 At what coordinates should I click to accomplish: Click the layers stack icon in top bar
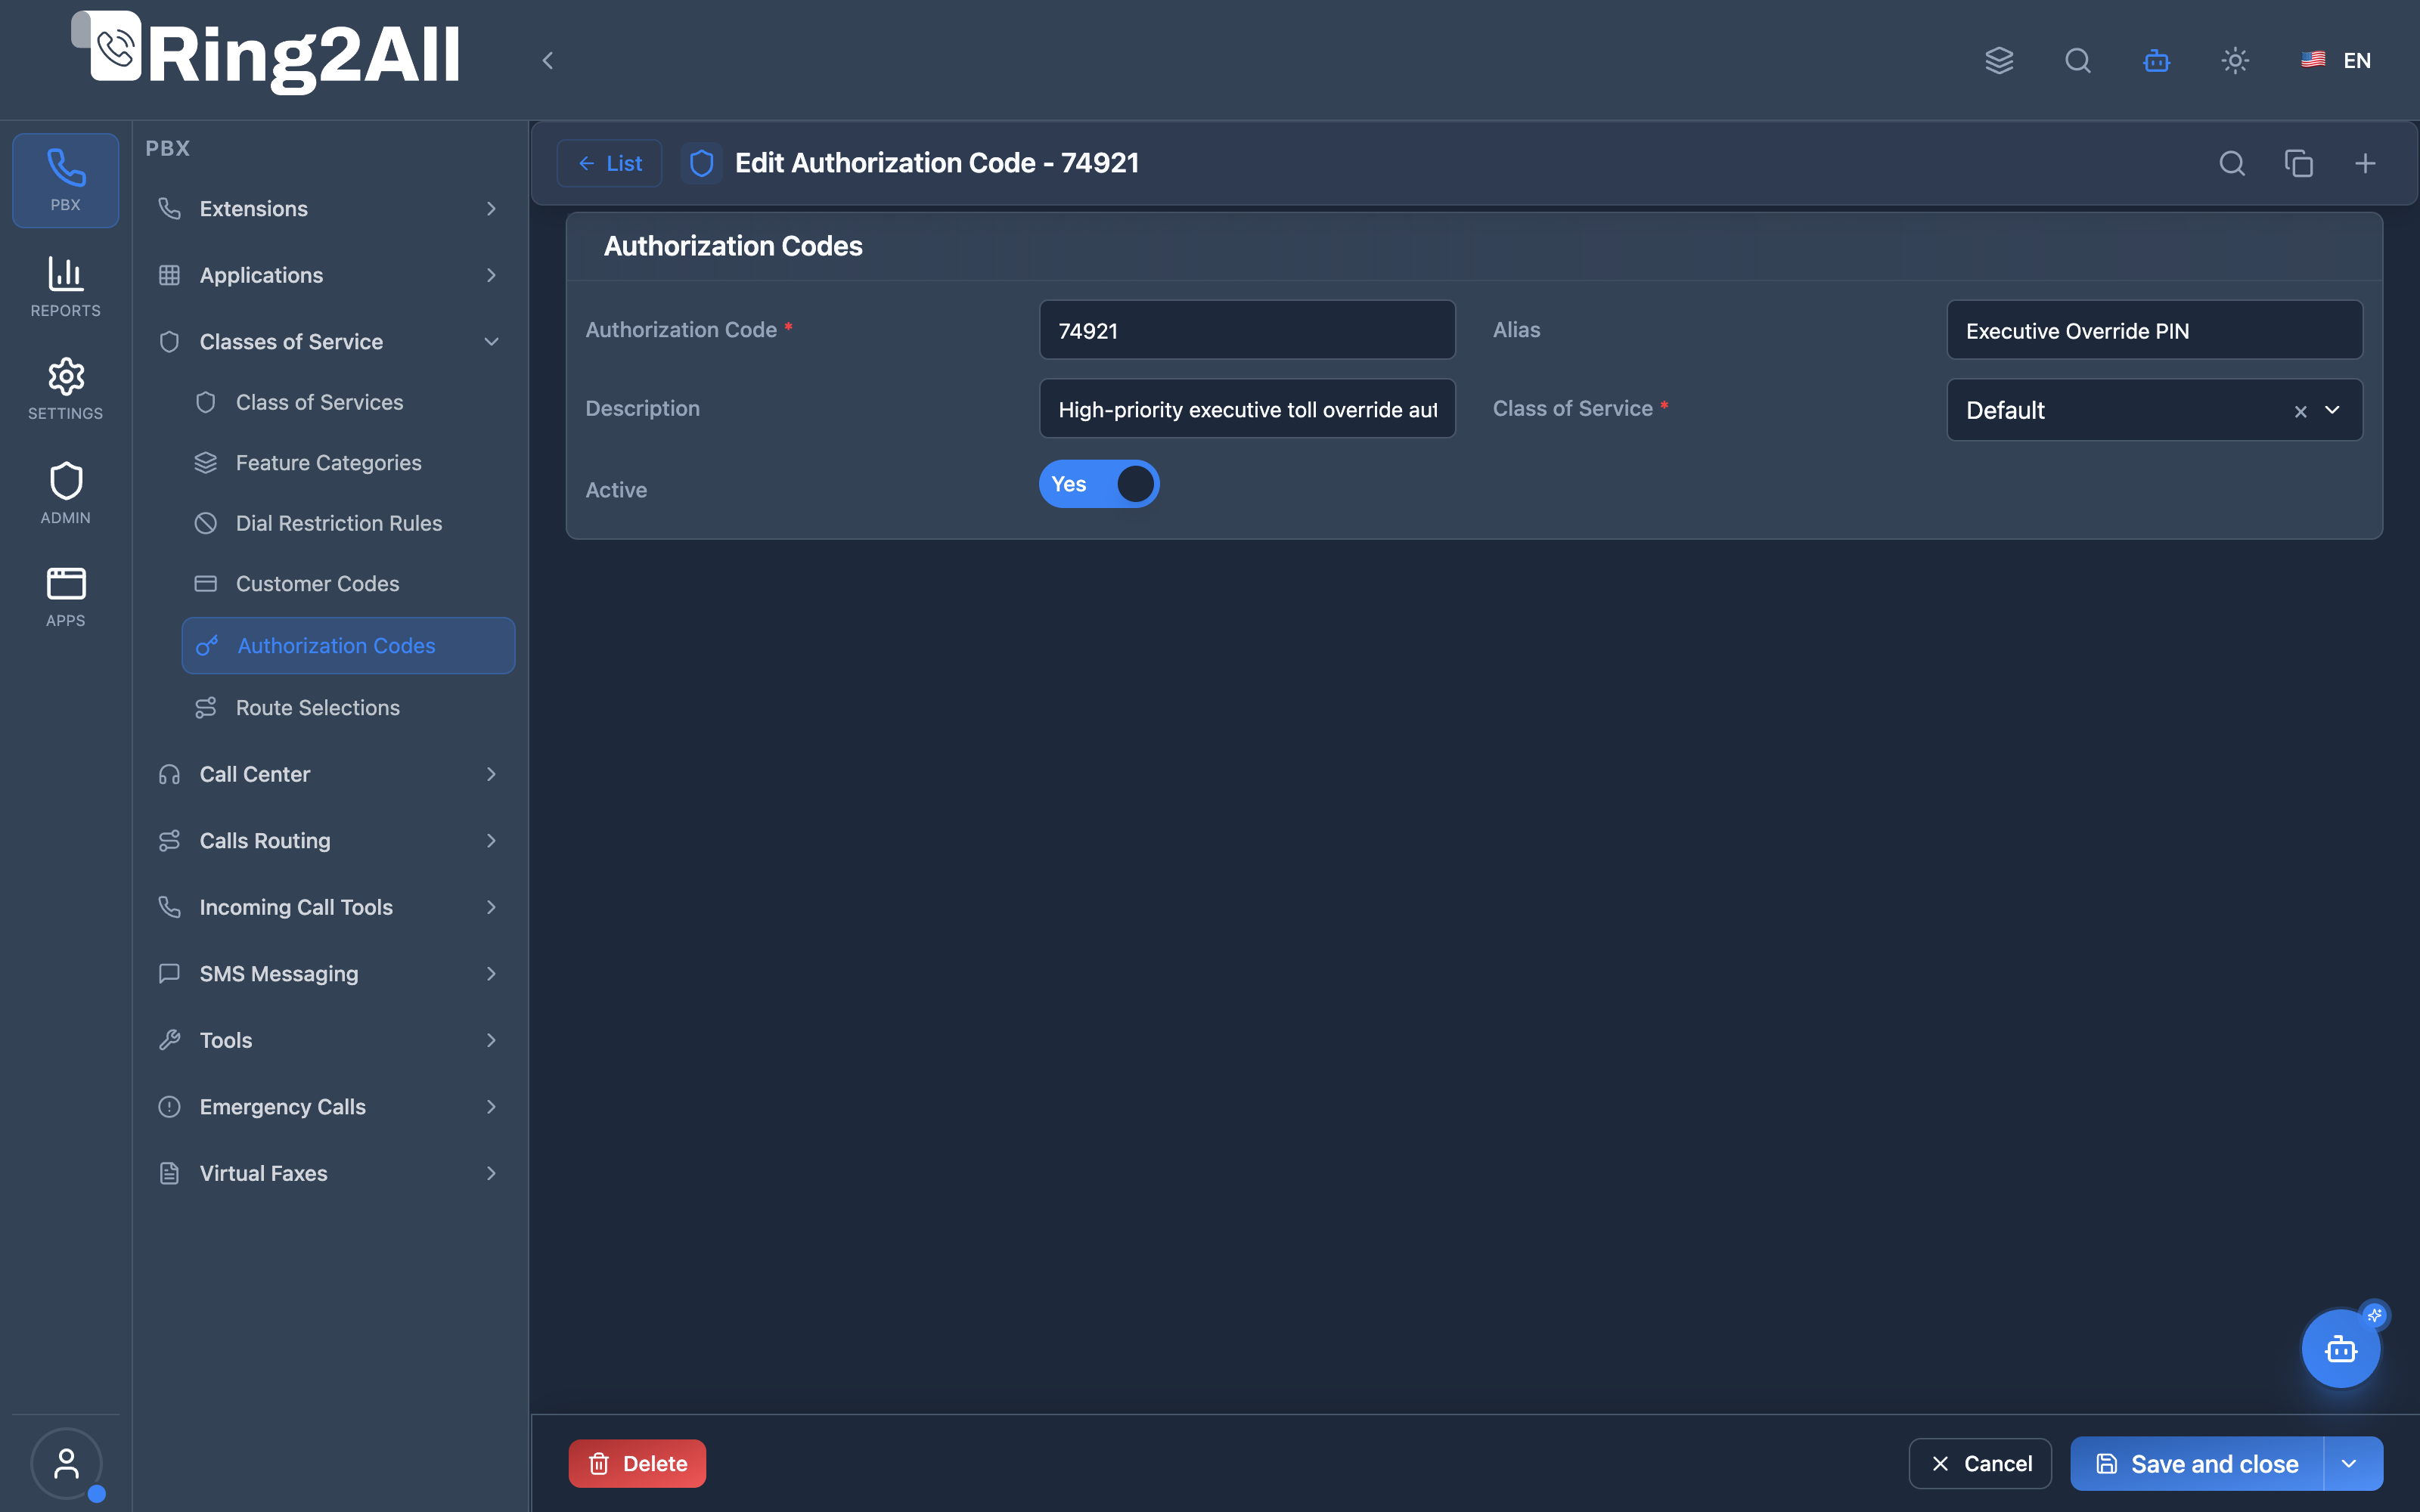[1999, 60]
